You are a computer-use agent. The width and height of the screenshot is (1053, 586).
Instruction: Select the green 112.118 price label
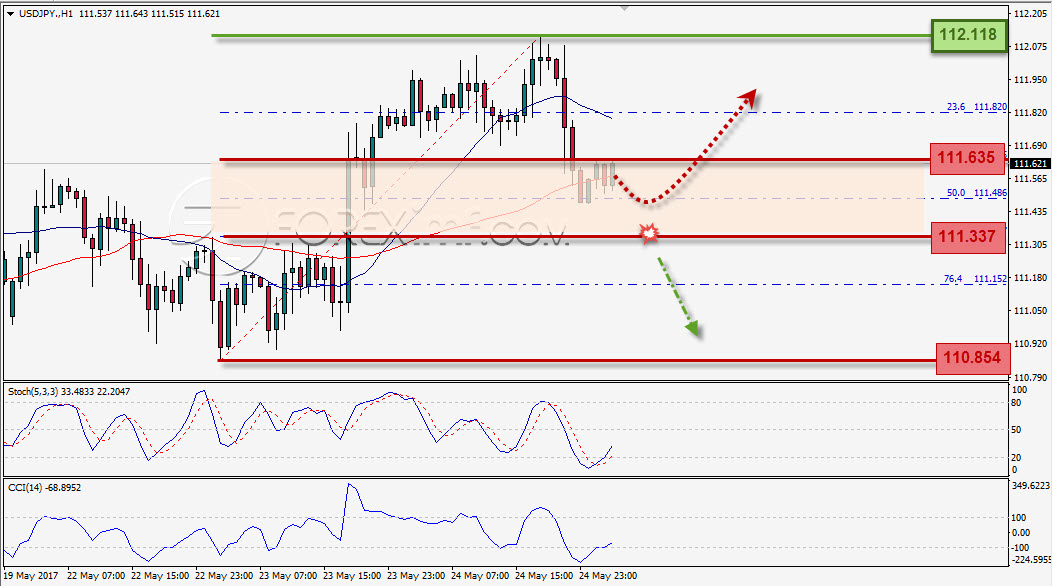968,35
